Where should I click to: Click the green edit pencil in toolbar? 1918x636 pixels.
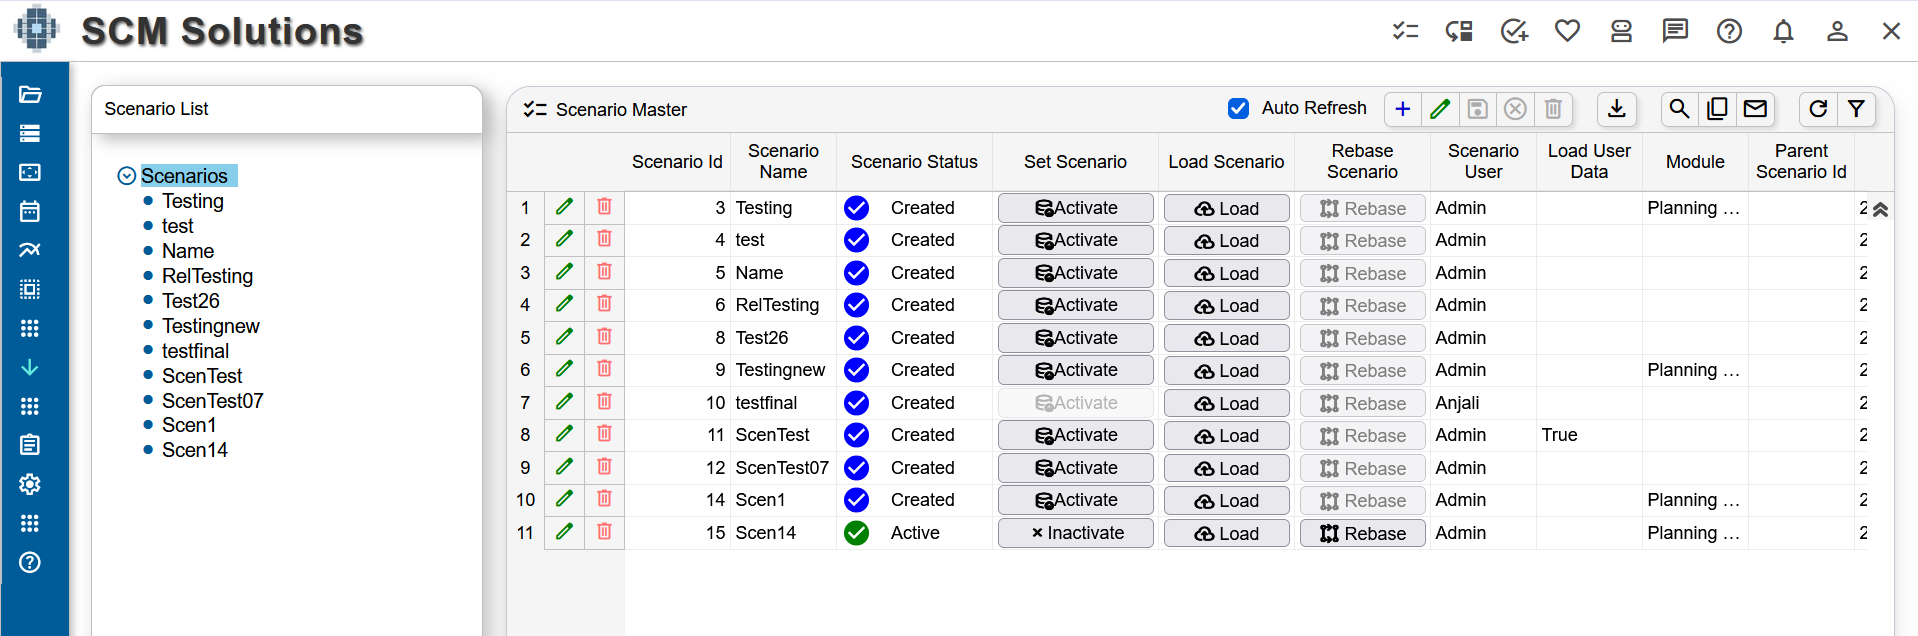(1440, 109)
